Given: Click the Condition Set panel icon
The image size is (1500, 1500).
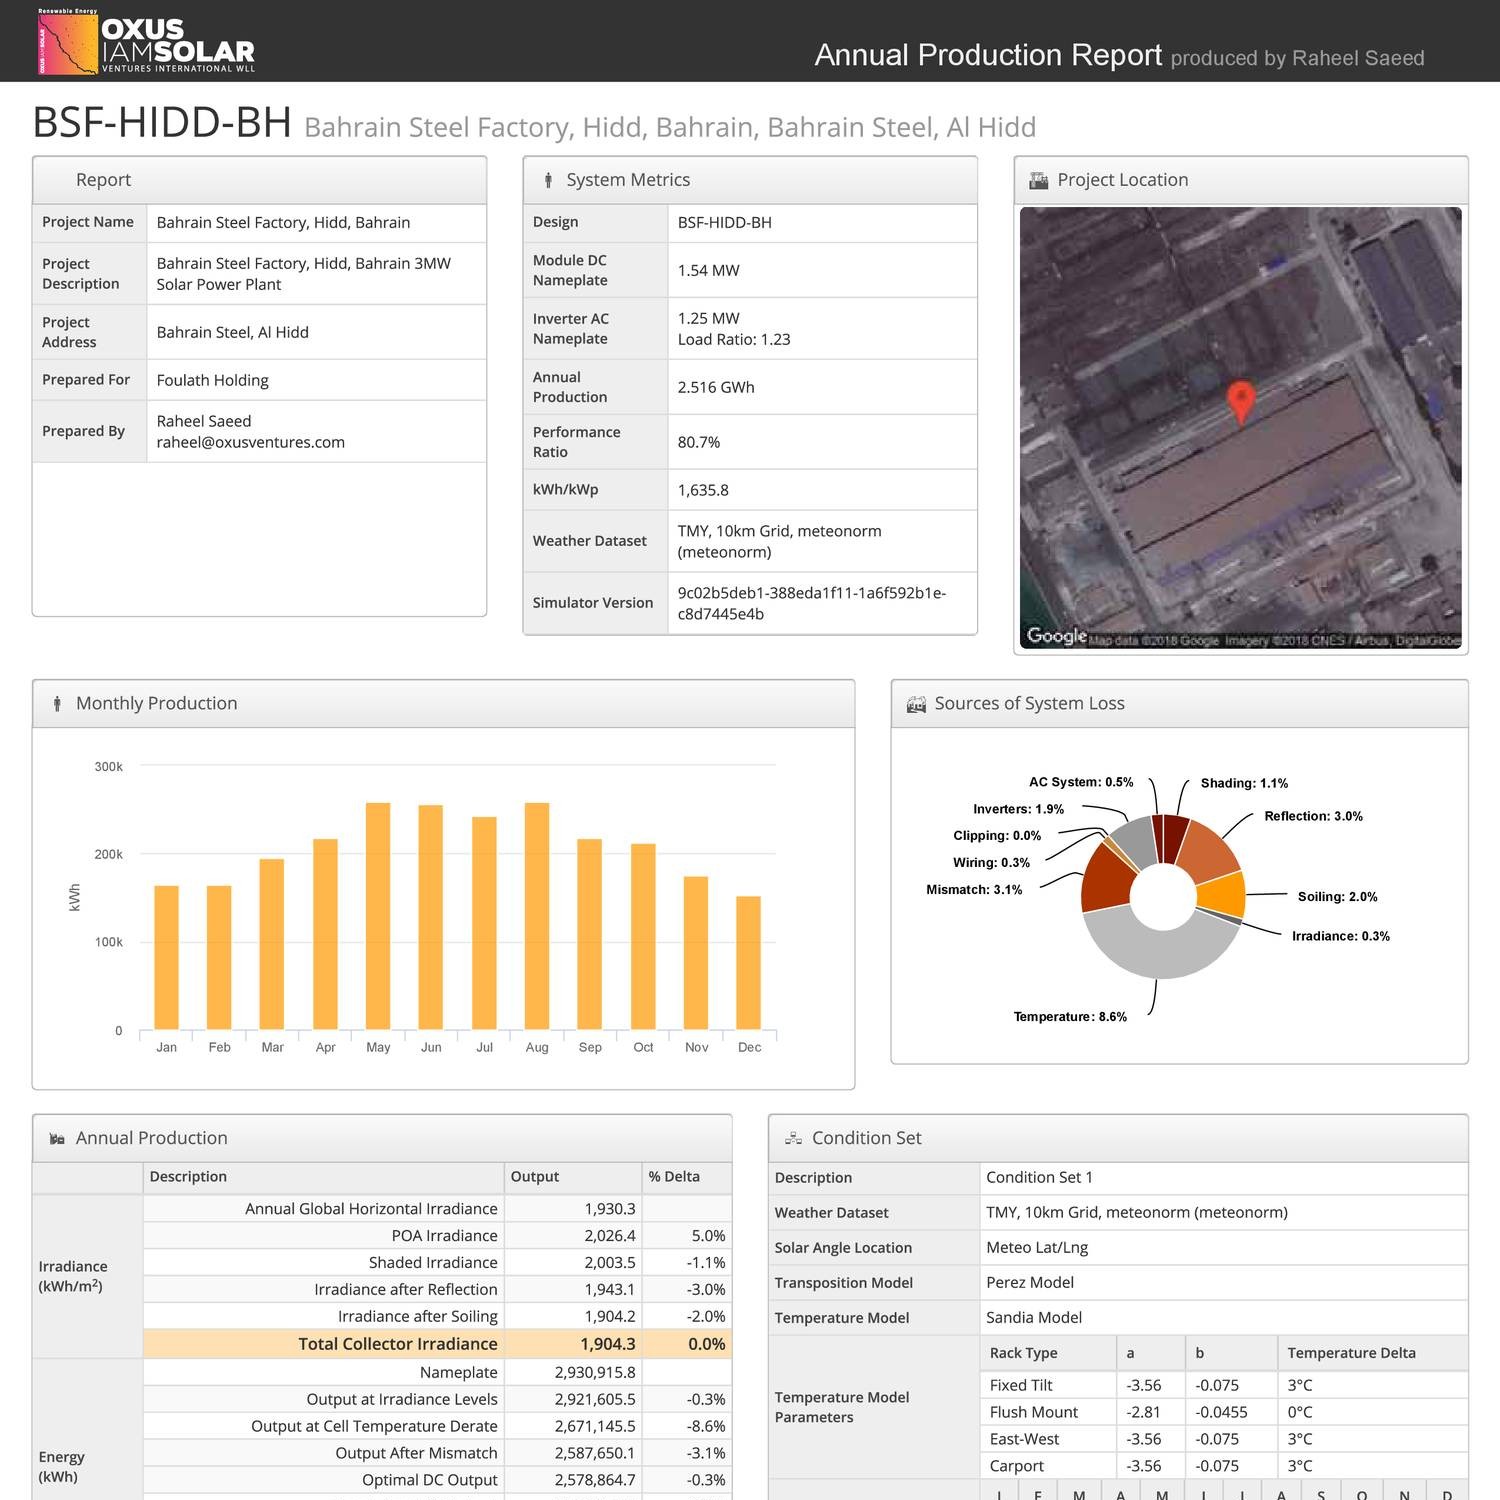Looking at the screenshot, I should [793, 1139].
